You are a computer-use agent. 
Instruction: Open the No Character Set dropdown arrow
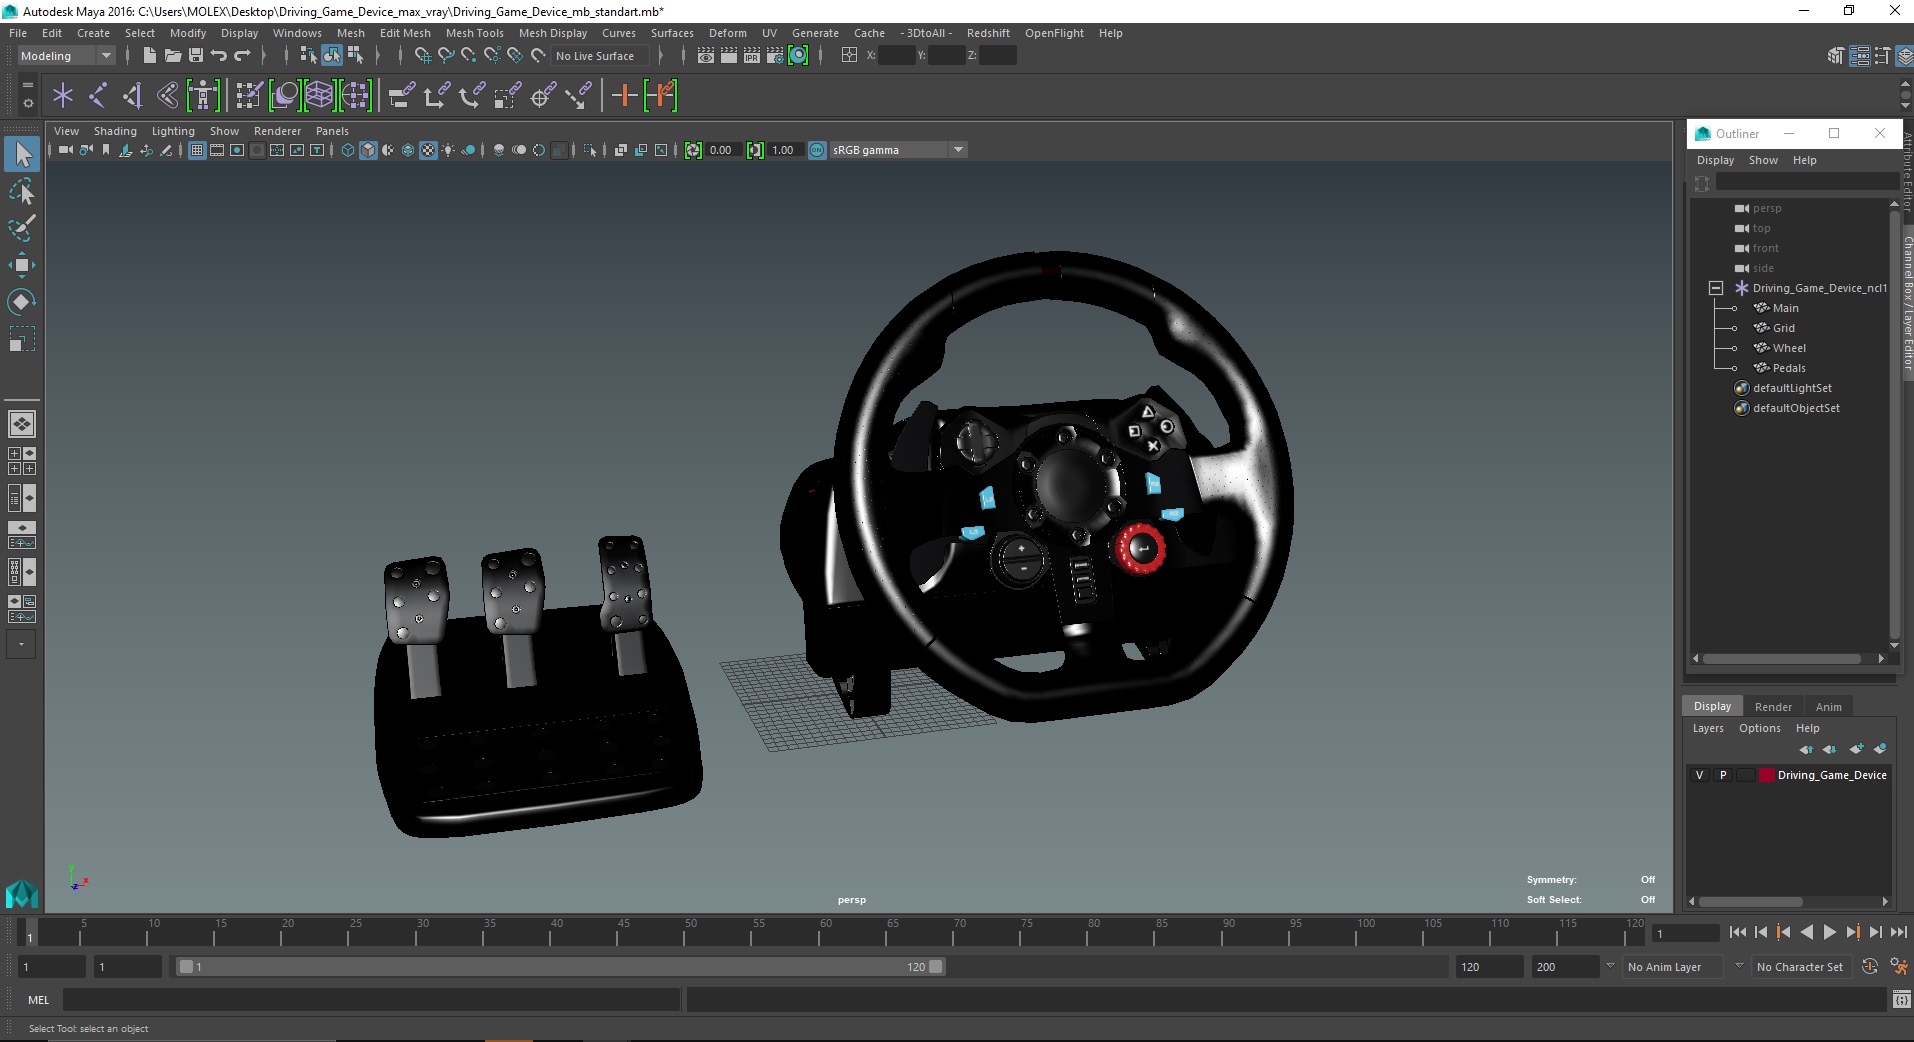[x=1739, y=967]
